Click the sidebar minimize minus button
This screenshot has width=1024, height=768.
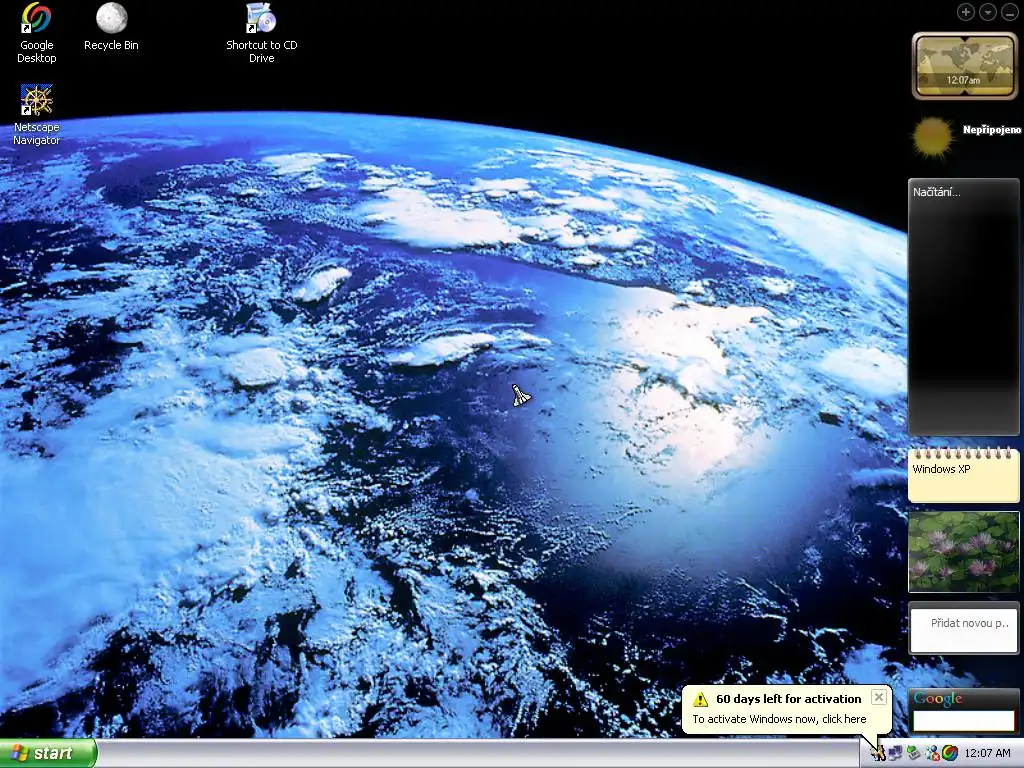pyautogui.click(x=1009, y=12)
